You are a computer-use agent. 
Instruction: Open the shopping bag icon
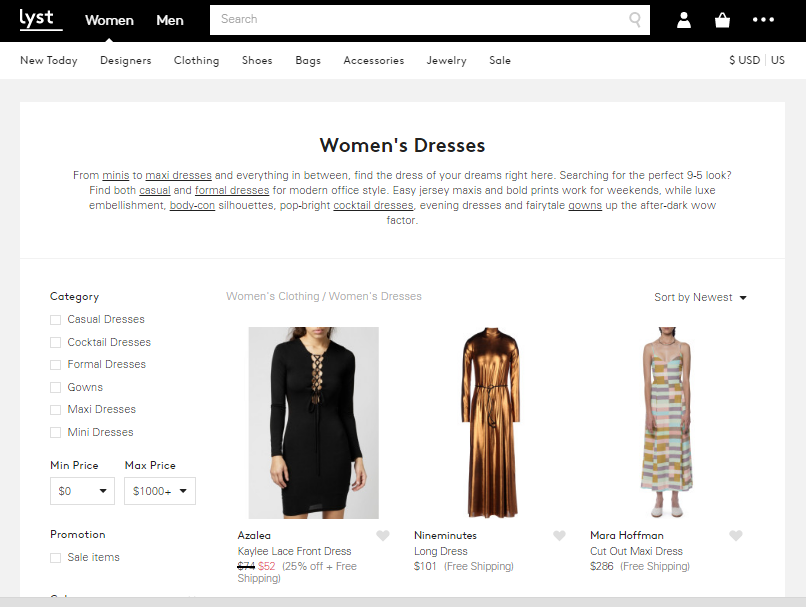tap(722, 20)
